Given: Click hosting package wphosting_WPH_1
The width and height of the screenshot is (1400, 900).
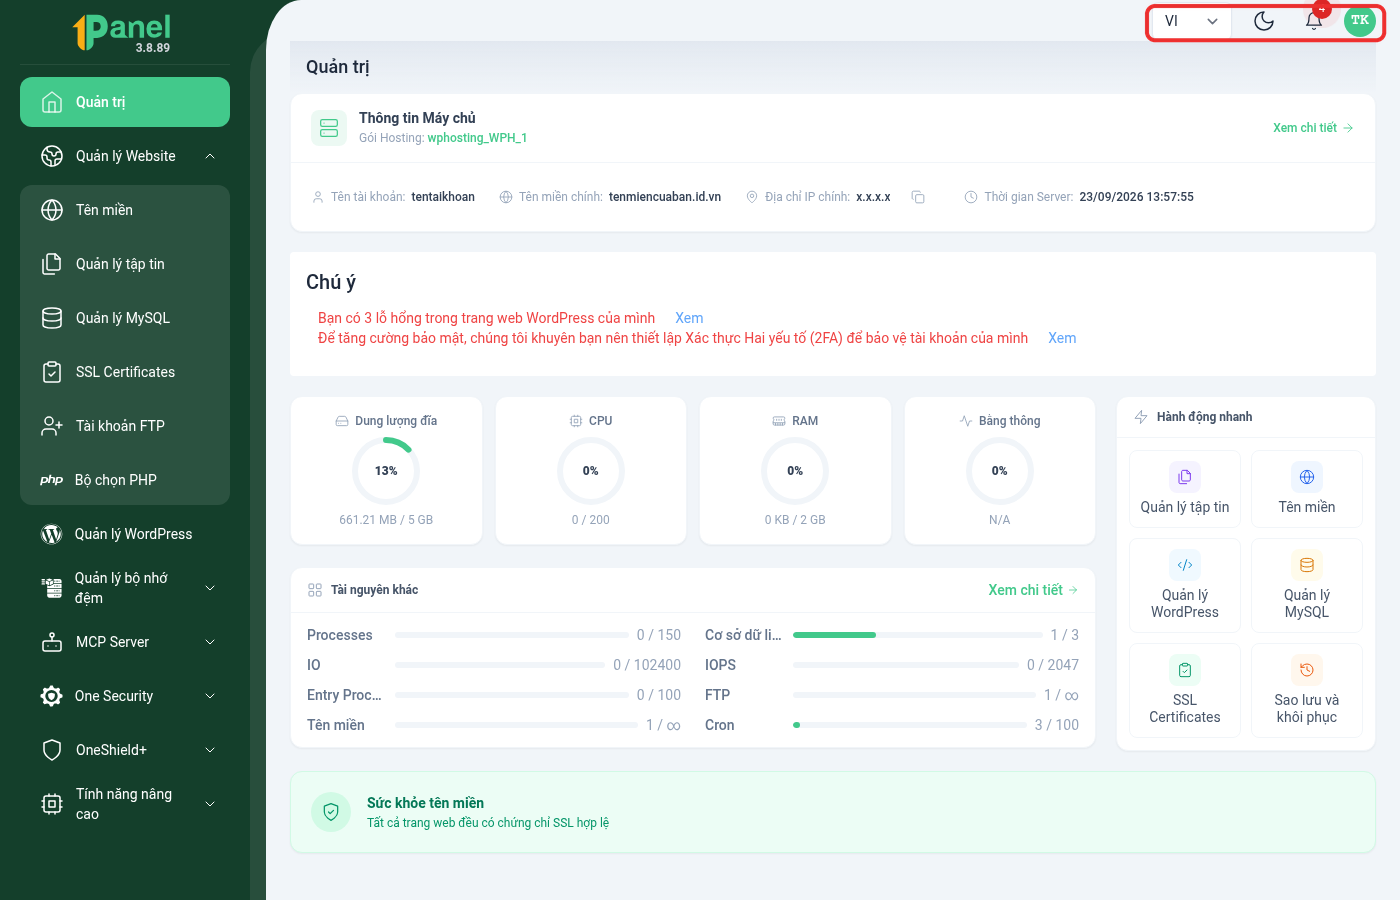Looking at the screenshot, I should tap(477, 138).
